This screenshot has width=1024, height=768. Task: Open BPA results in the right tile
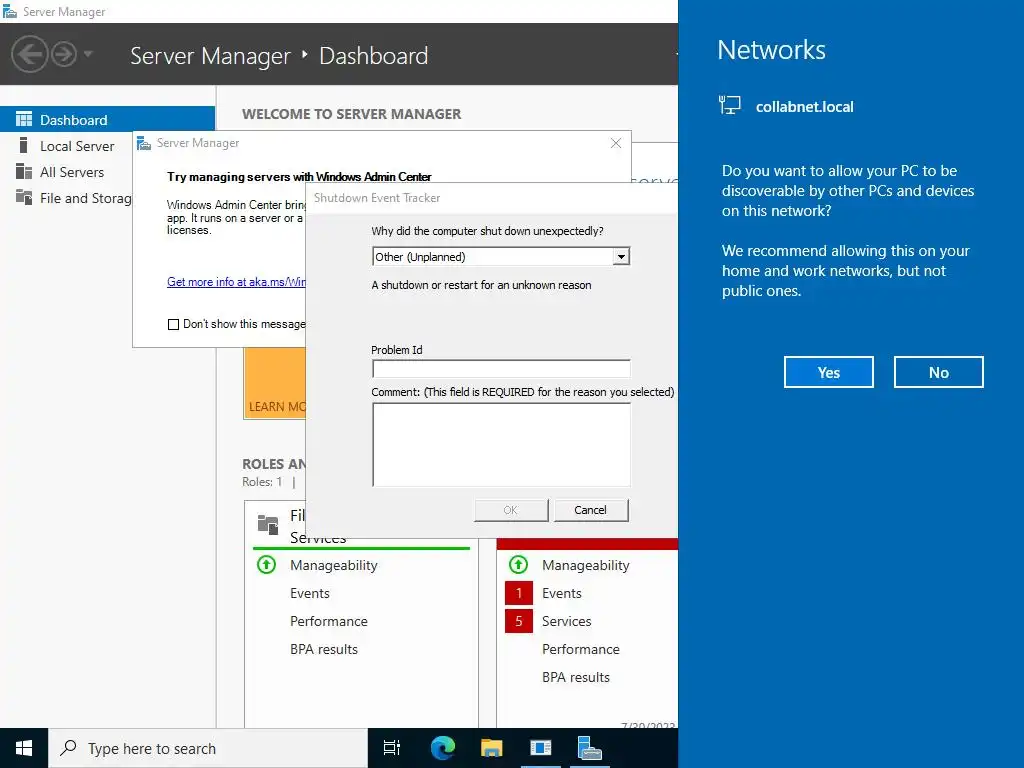click(576, 677)
